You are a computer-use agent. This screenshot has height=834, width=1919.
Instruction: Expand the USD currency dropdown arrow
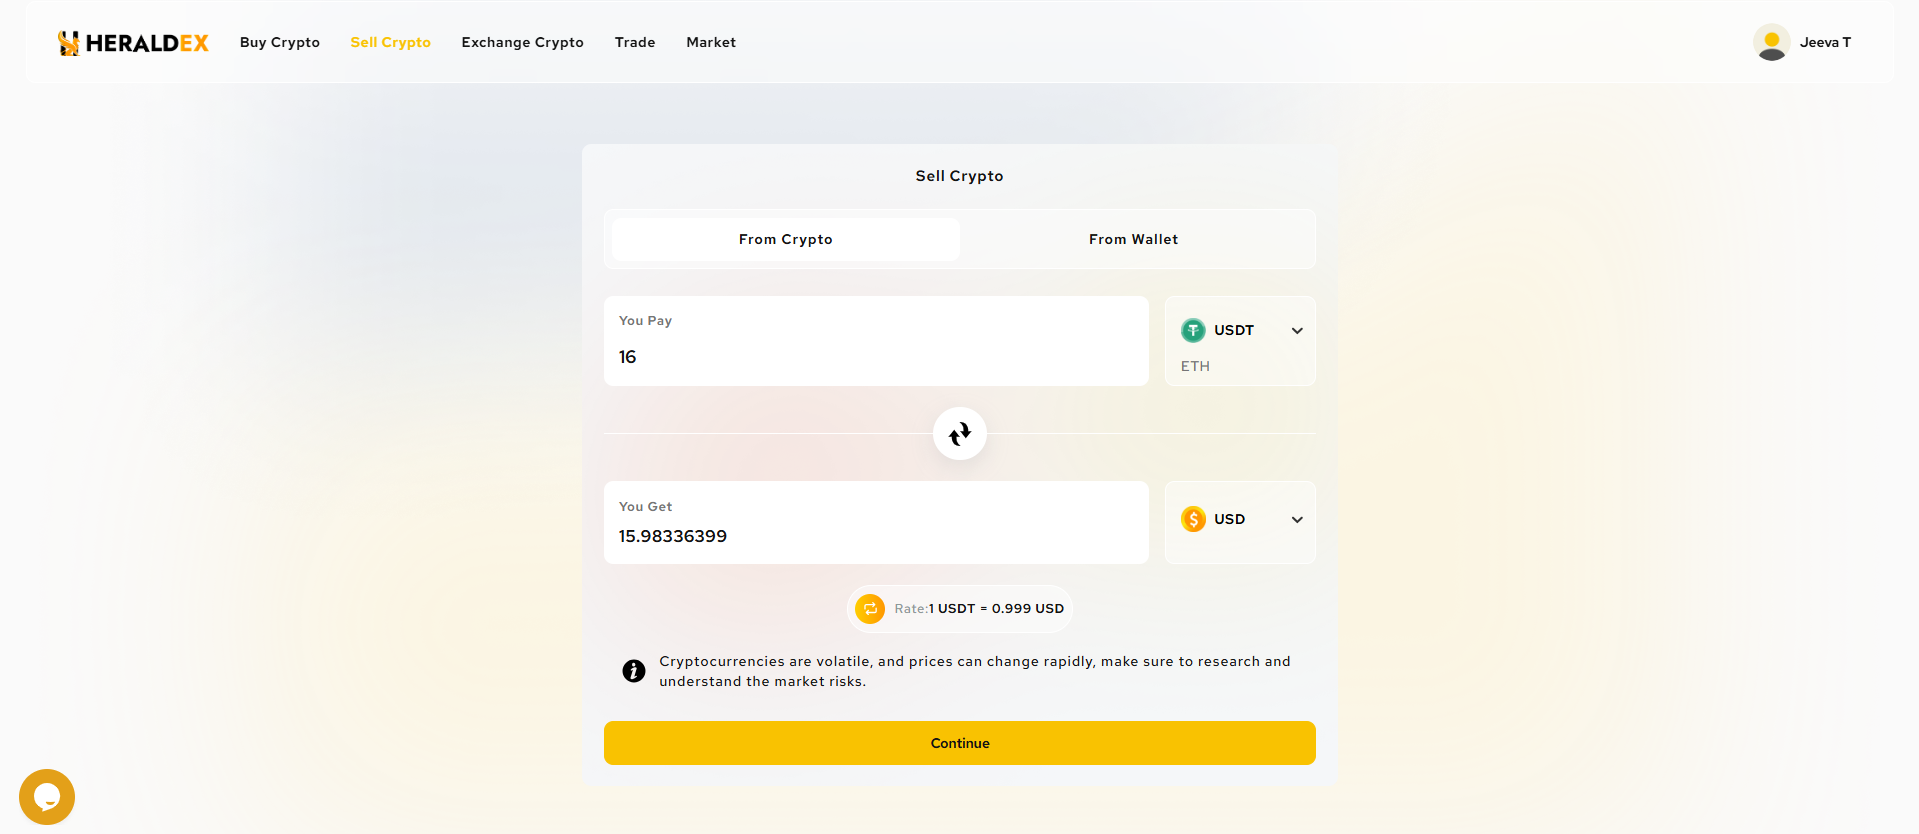1296,520
